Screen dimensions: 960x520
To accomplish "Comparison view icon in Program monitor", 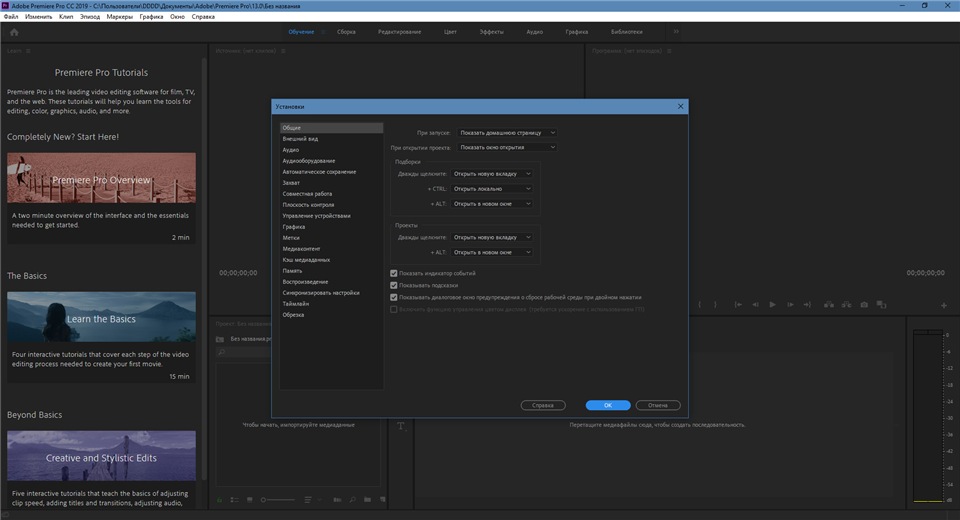I will pos(882,304).
